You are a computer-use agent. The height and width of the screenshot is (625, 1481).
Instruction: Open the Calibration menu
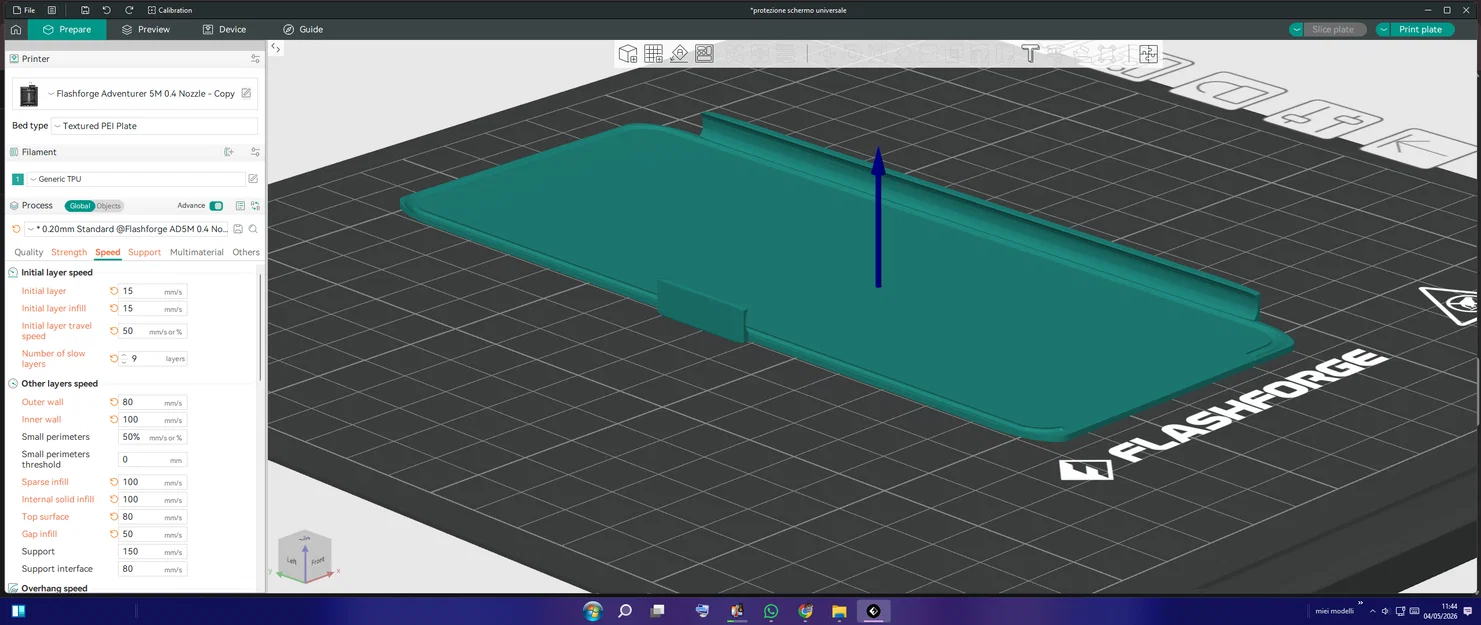170,10
